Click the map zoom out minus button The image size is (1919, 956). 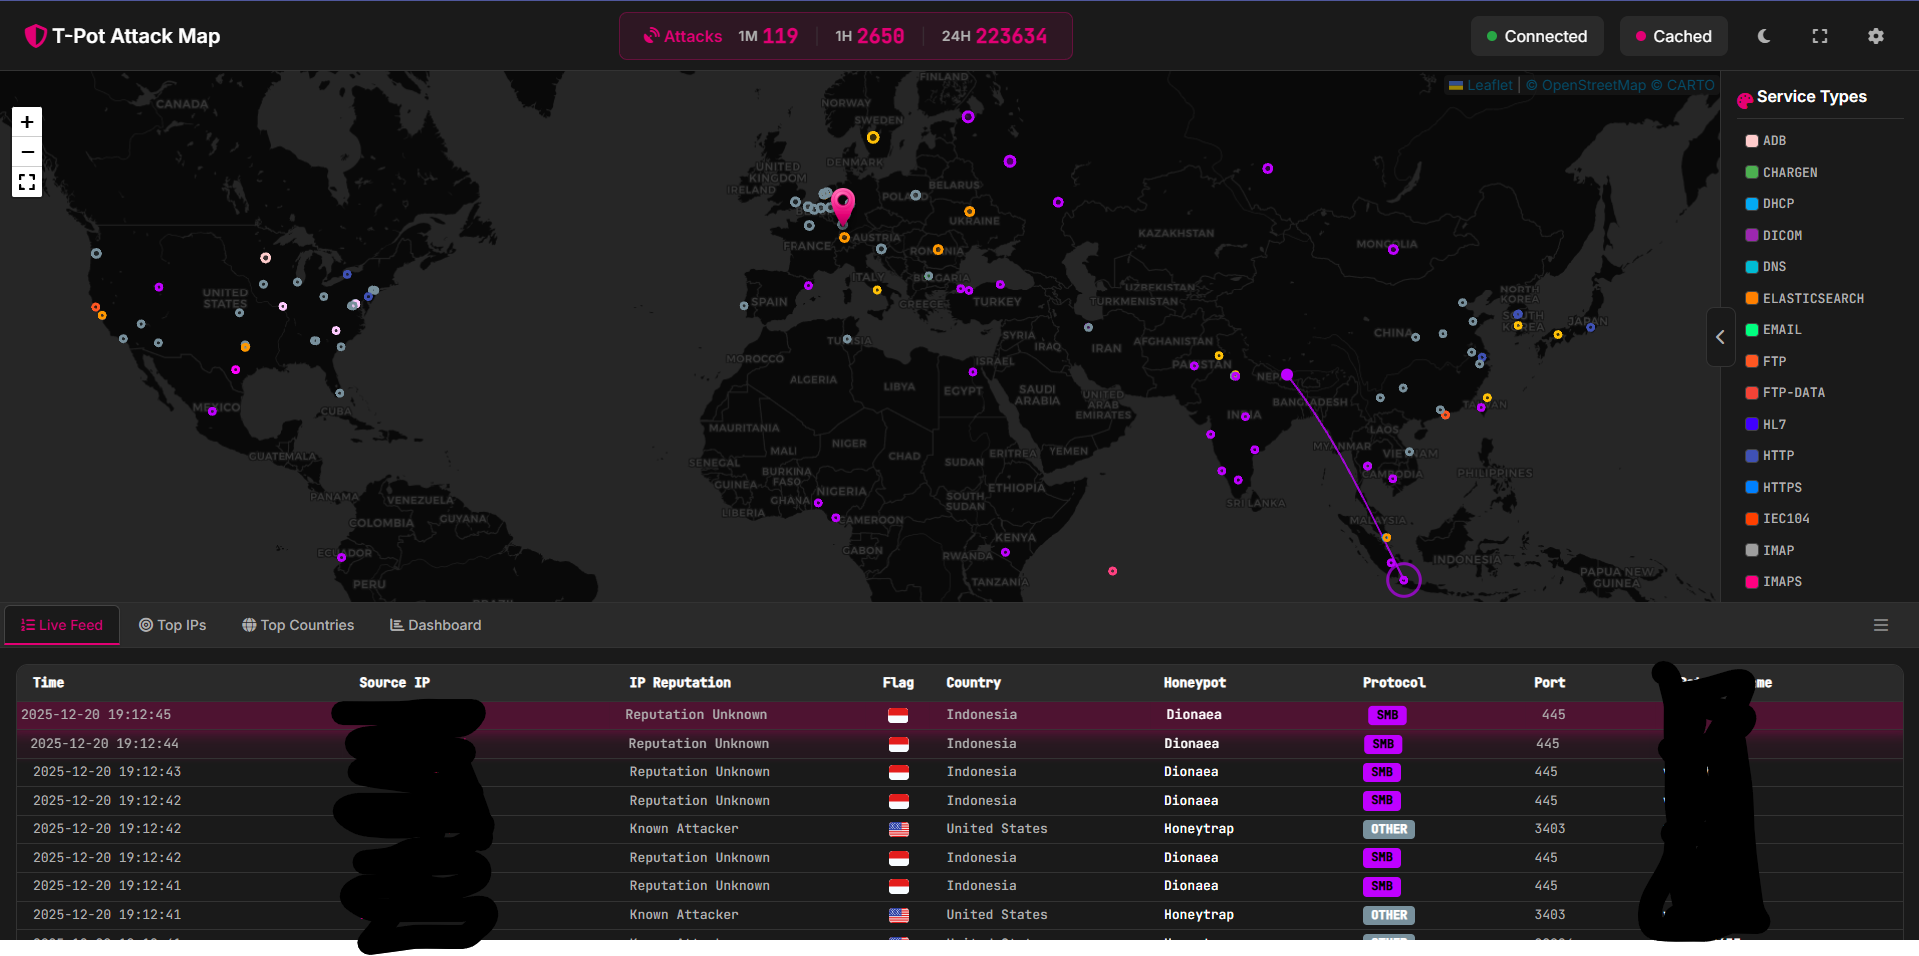click(27, 152)
